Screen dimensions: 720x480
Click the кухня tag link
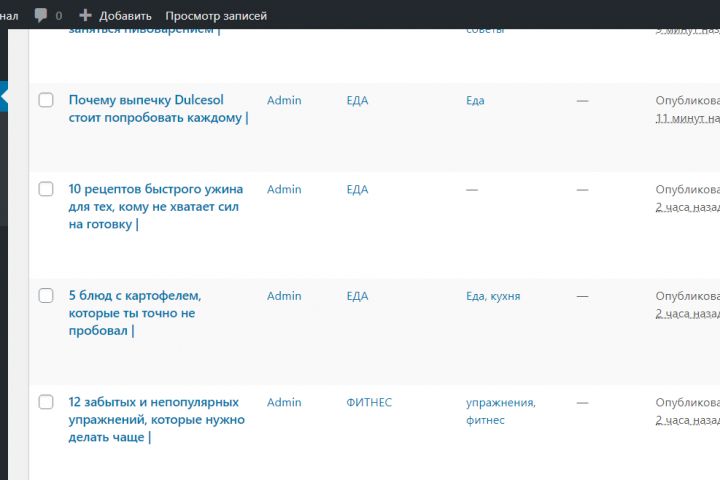point(505,296)
